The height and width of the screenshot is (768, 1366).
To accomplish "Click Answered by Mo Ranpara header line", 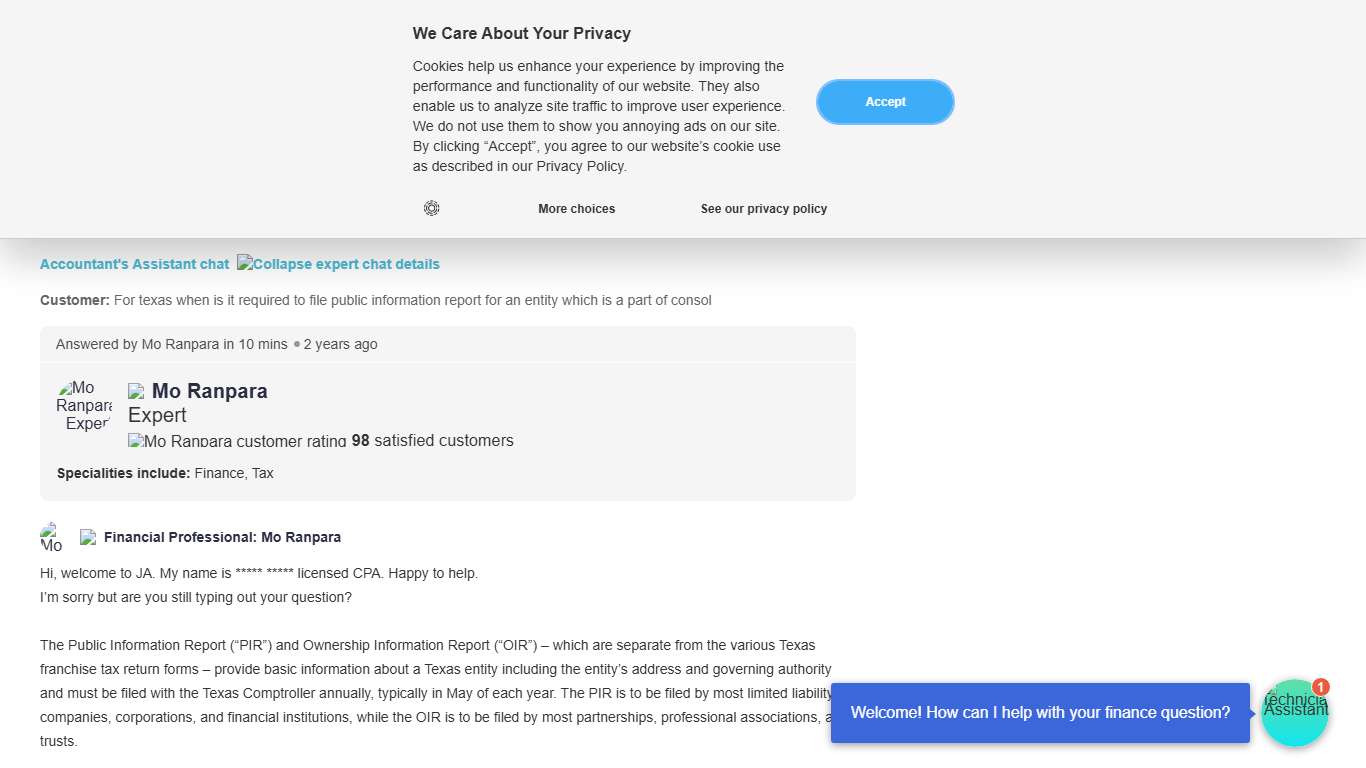I will point(217,344).
